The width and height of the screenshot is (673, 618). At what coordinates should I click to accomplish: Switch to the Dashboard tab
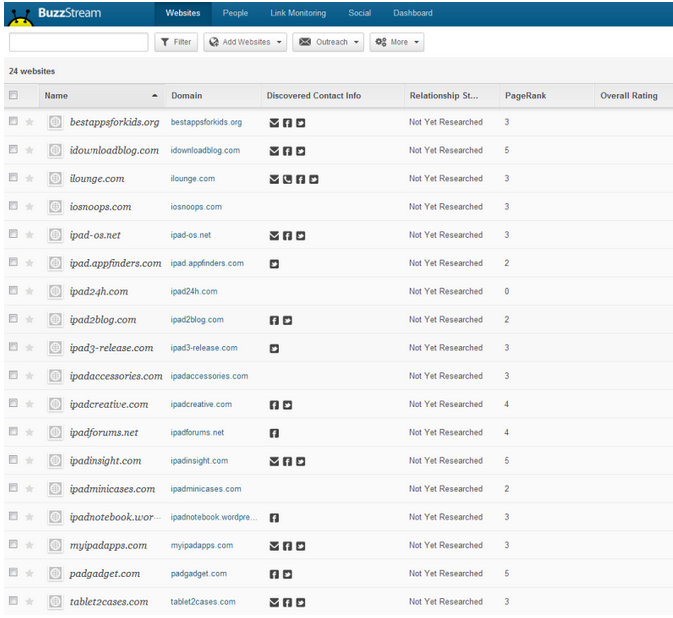413,13
